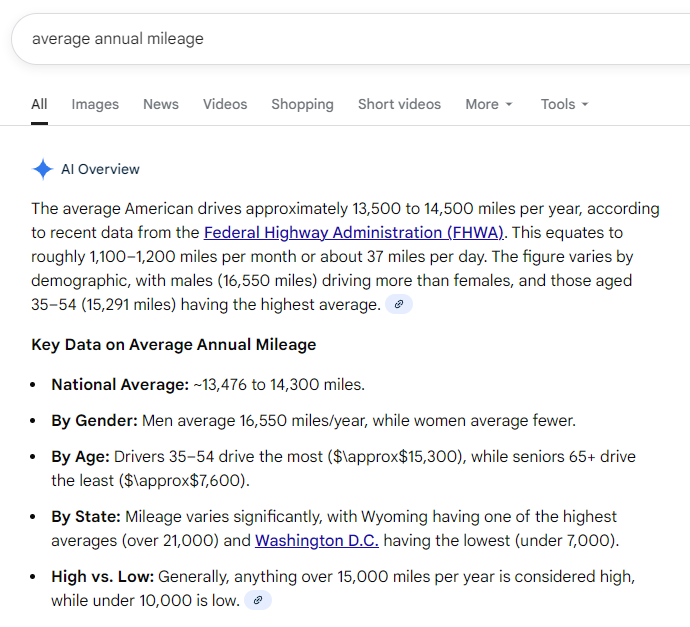Screen dimensions: 690x627
Task: Click the 'By Age:' bullet label
Action: click(80, 457)
